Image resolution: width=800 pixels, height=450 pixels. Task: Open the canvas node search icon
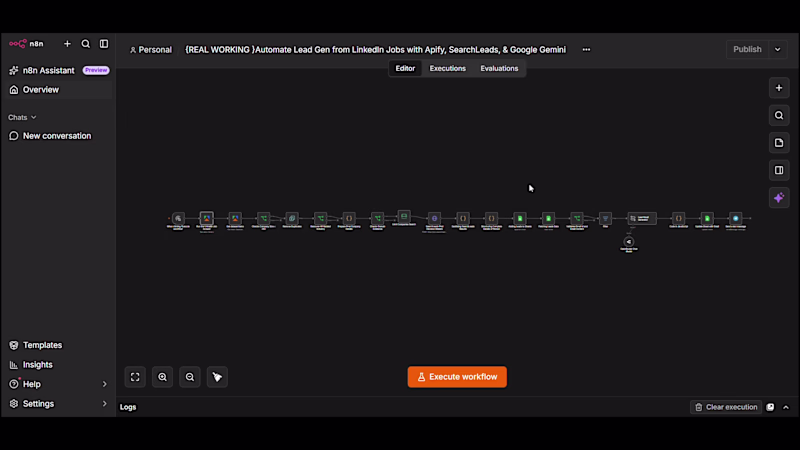tap(779, 116)
